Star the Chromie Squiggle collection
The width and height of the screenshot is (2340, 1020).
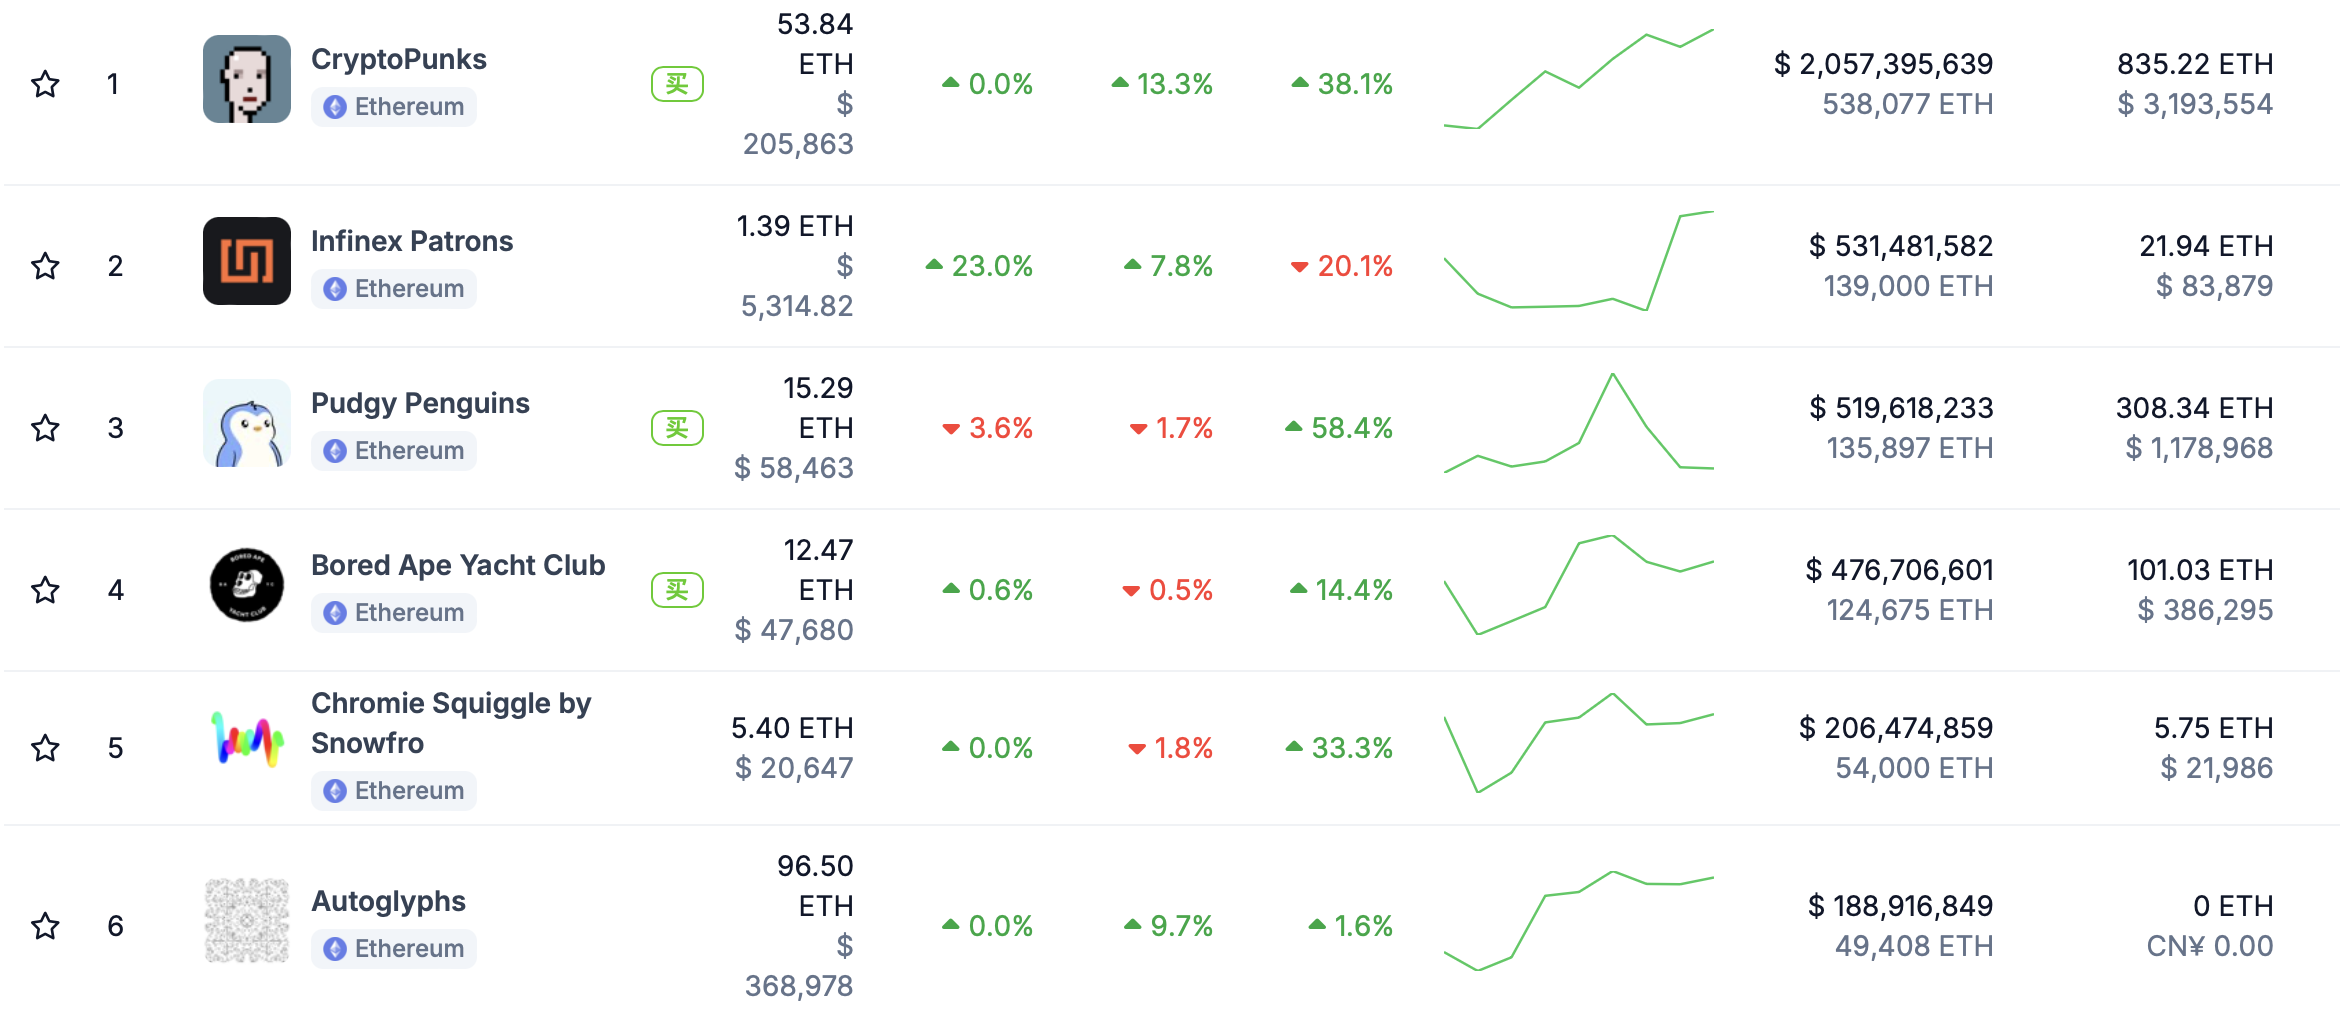[45, 748]
